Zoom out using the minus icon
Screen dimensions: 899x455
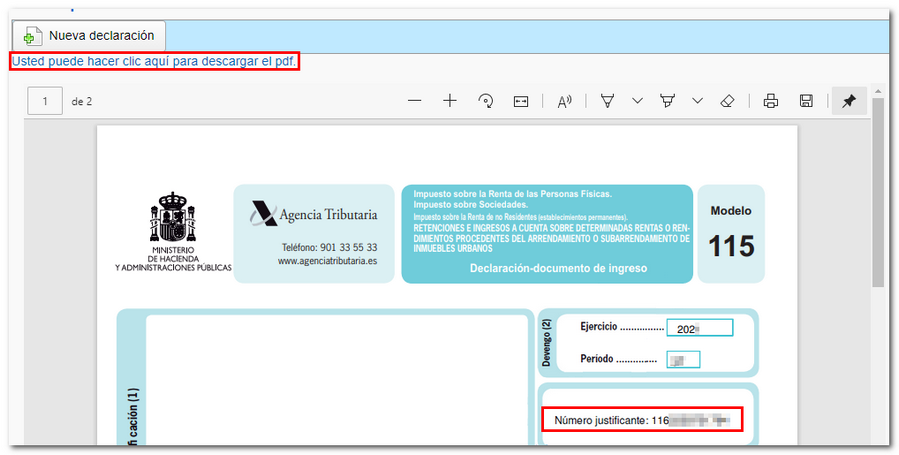pyautogui.click(x=415, y=101)
